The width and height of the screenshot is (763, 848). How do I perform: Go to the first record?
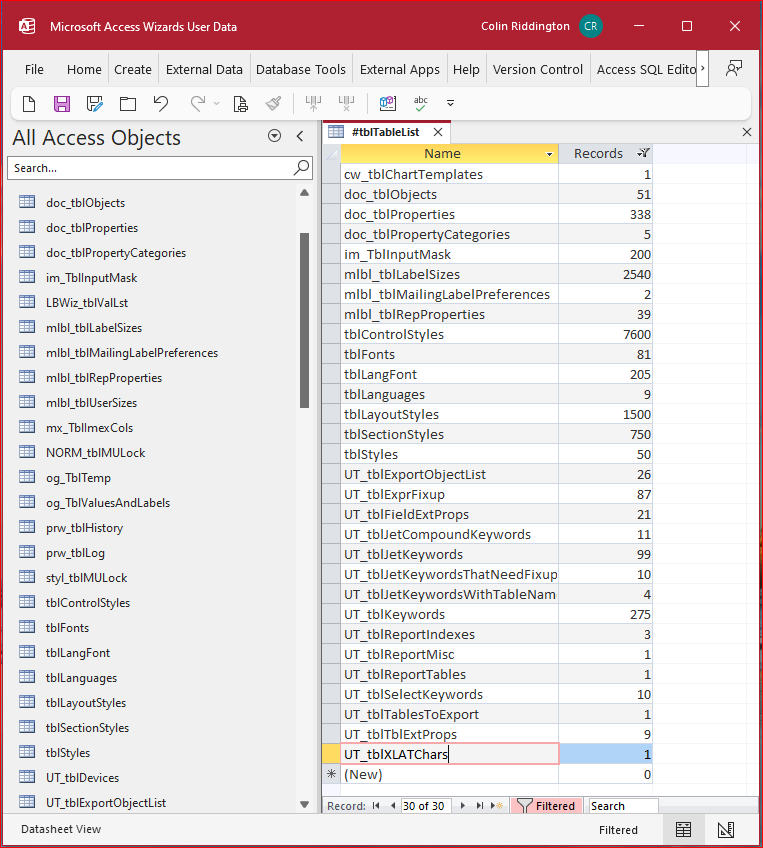(376, 806)
